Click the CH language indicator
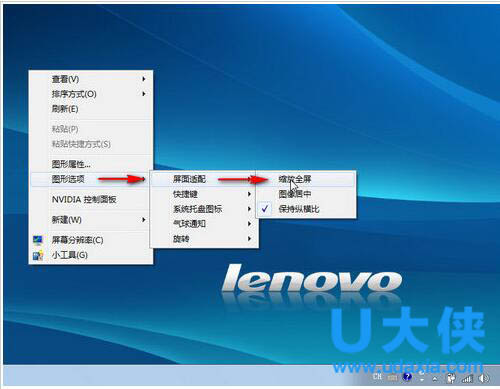 [377, 376]
